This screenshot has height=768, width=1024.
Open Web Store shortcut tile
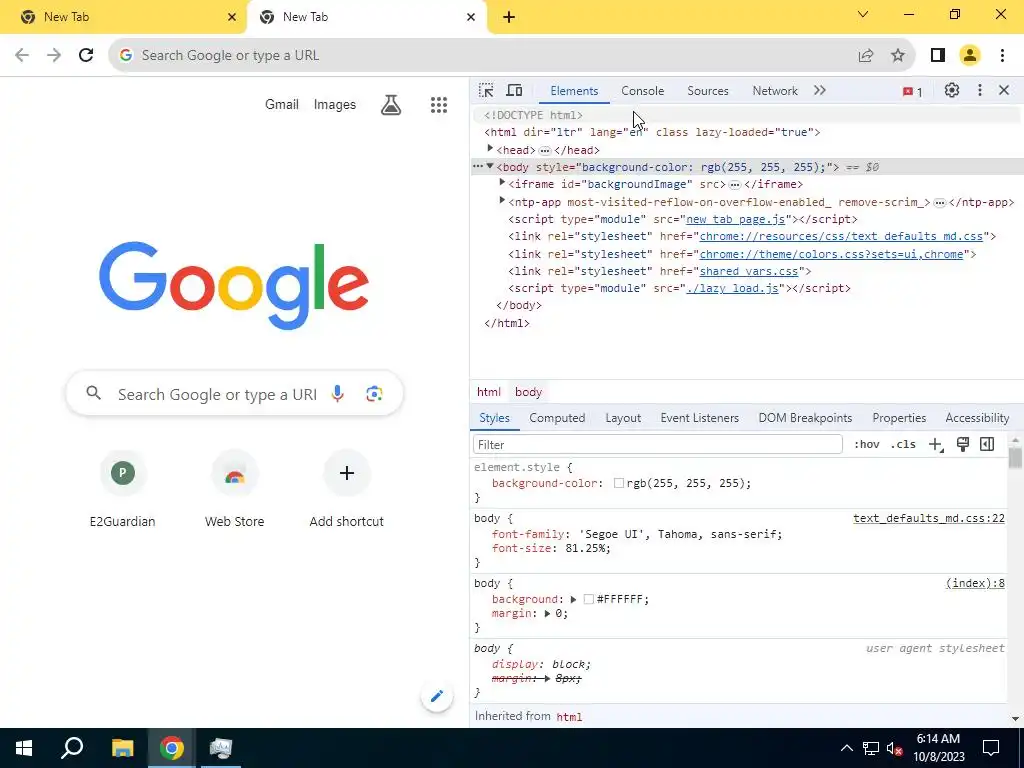234,490
